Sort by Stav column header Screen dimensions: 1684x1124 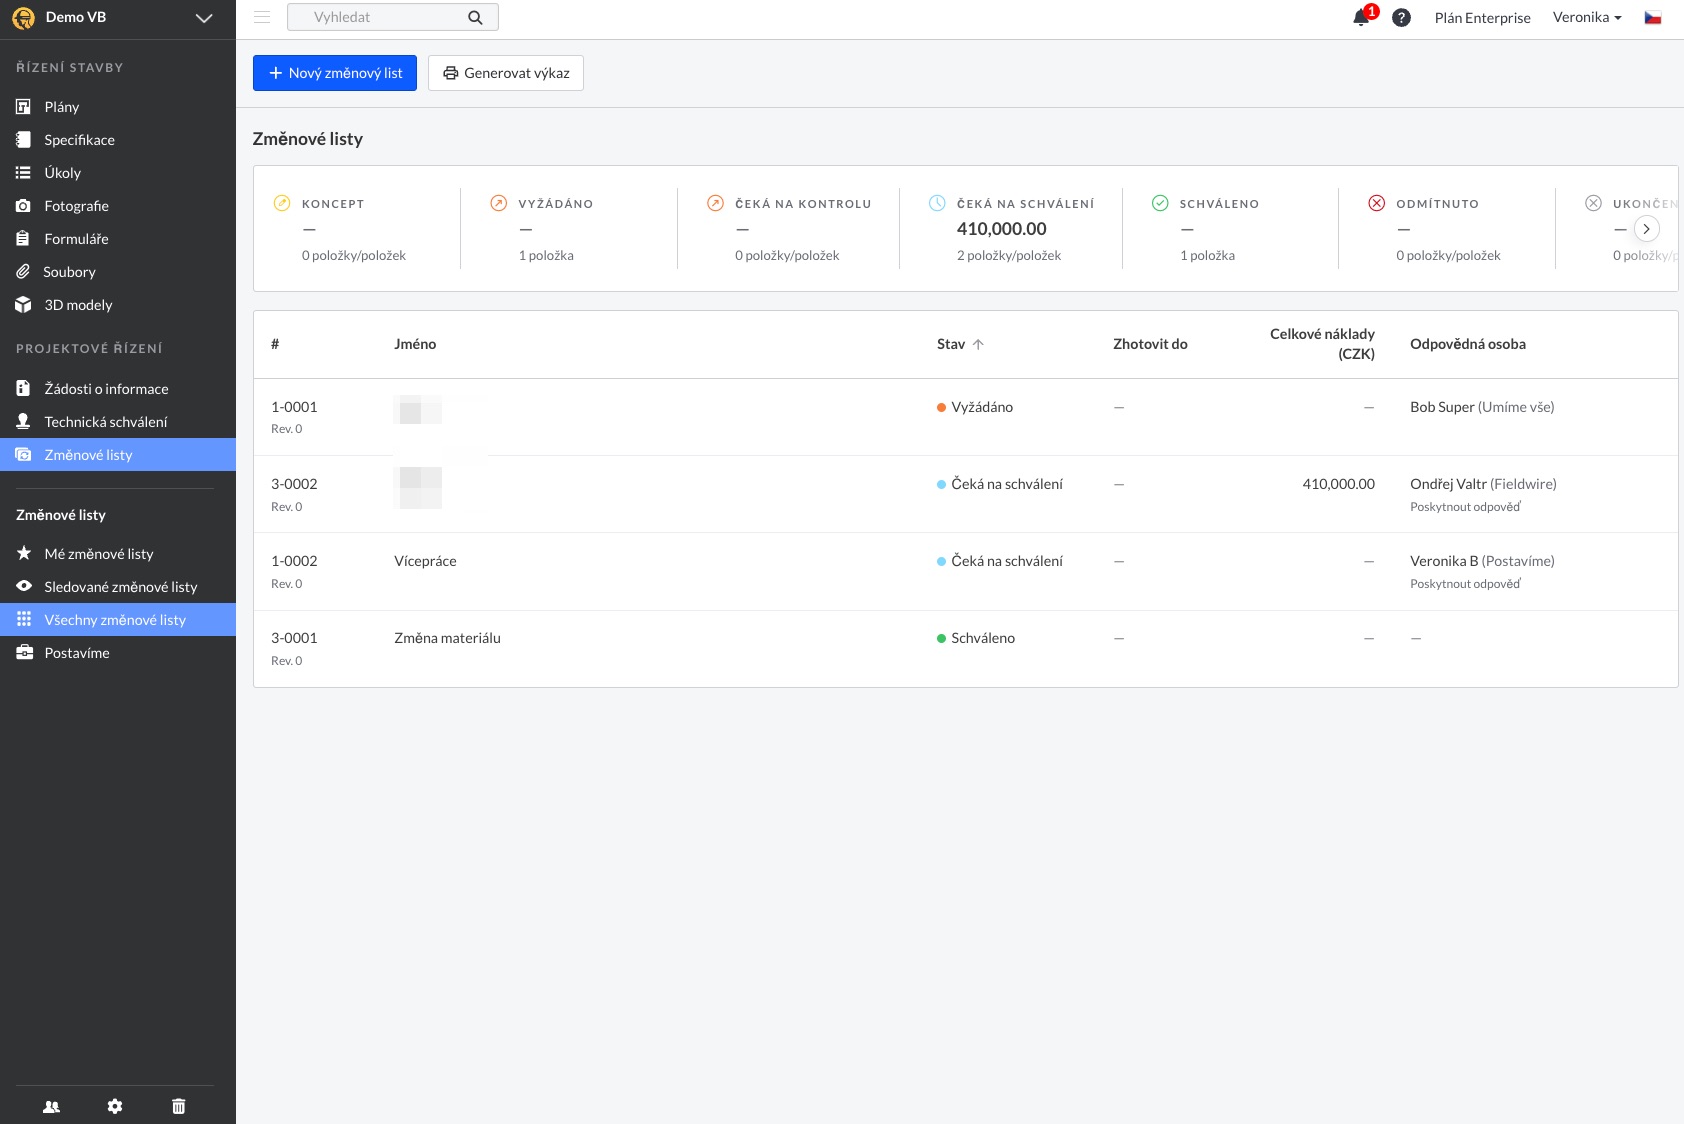[x=960, y=344]
